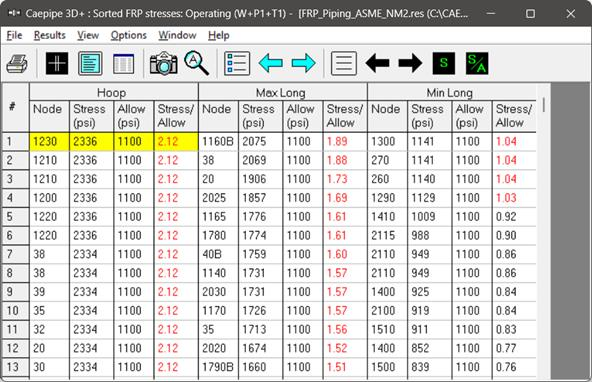This screenshot has height=382, width=592.
Task: Go to next result with cyan right arrow
Action: (304, 63)
